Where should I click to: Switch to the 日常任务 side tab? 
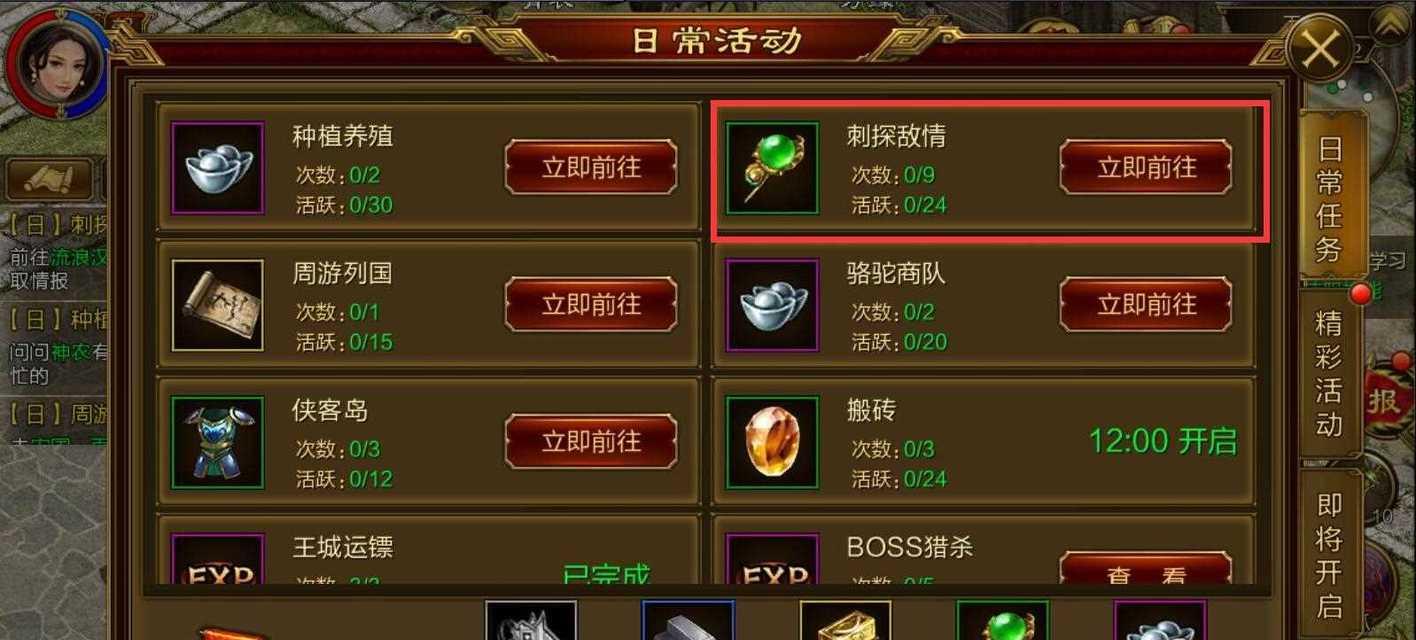1330,198
